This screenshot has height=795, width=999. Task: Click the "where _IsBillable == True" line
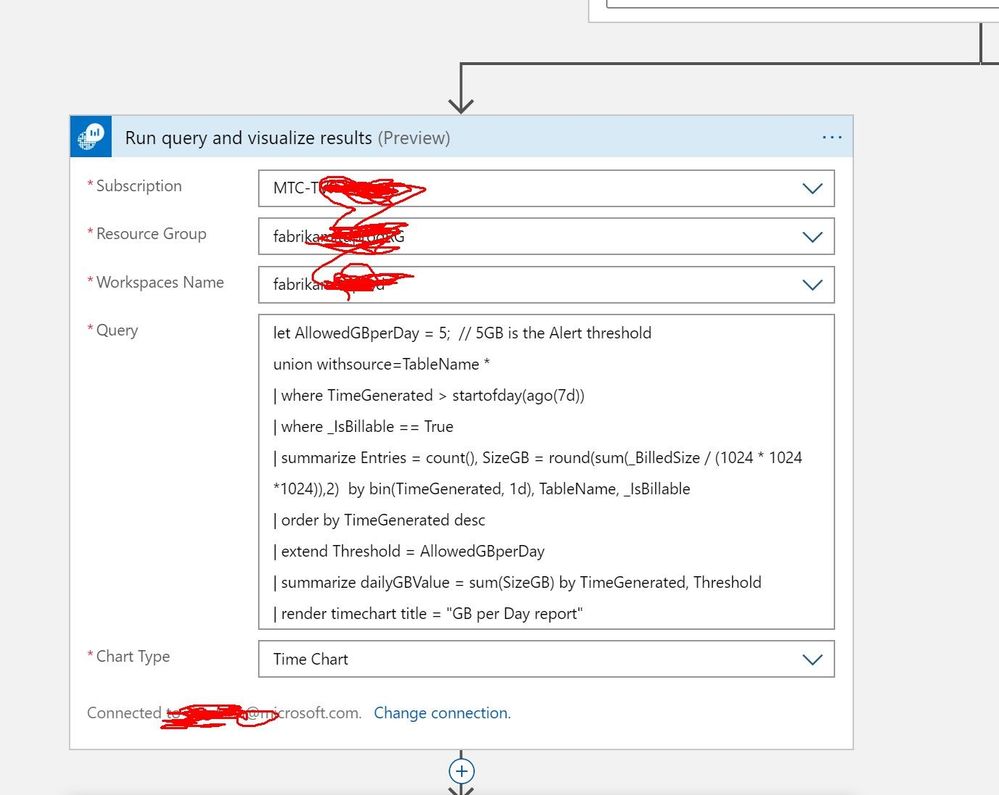point(363,427)
